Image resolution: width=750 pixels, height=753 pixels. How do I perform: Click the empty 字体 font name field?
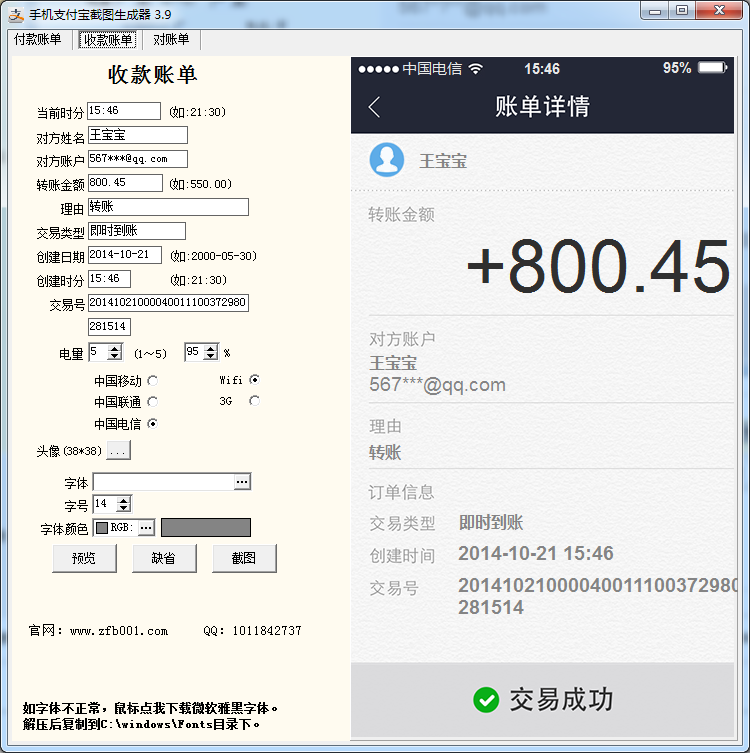click(x=163, y=482)
